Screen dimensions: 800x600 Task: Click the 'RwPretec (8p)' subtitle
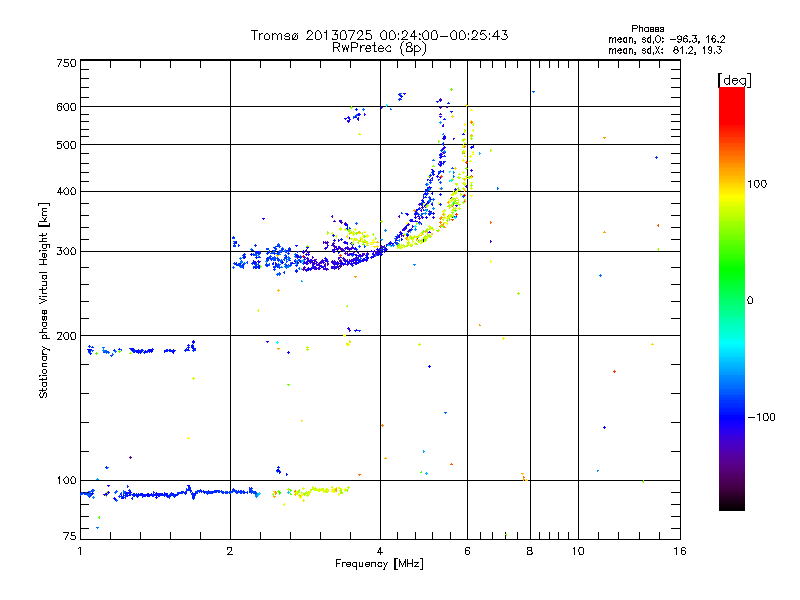379,48
